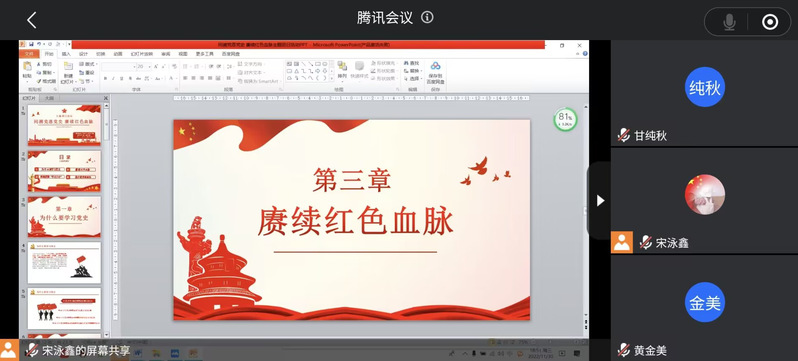798x361 pixels.
Task: Click the 查找 find button
Action: [x=412, y=63]
